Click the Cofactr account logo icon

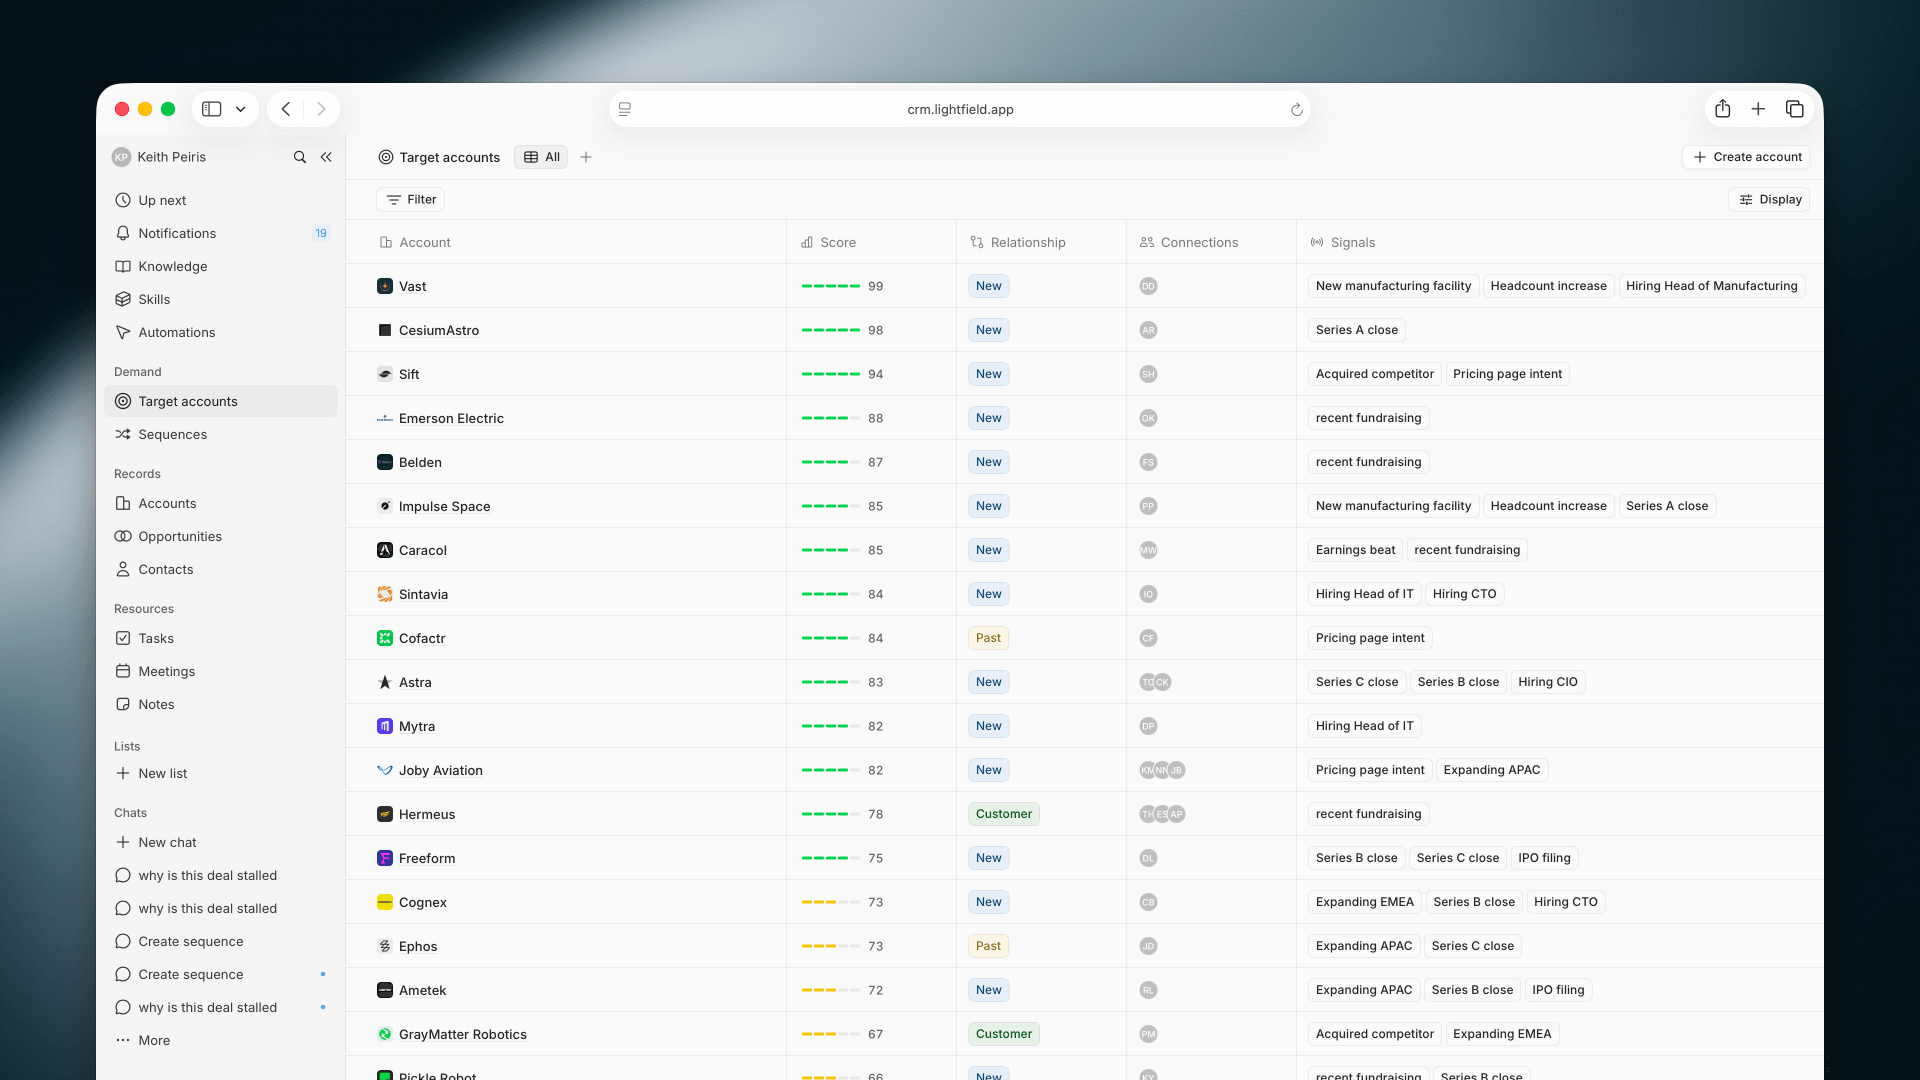pyautogui.click(x=385, y=638)
